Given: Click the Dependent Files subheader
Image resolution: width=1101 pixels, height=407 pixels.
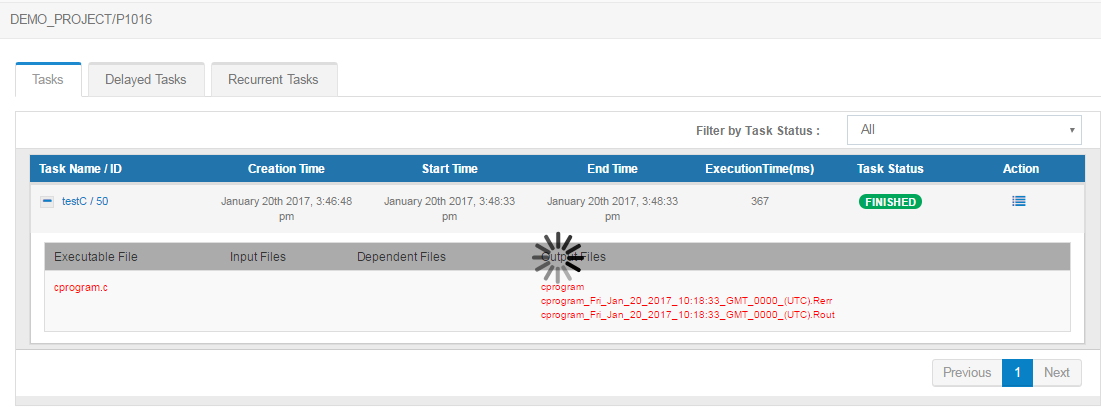Looking at the screenshot, I should [x=401, y=257].
